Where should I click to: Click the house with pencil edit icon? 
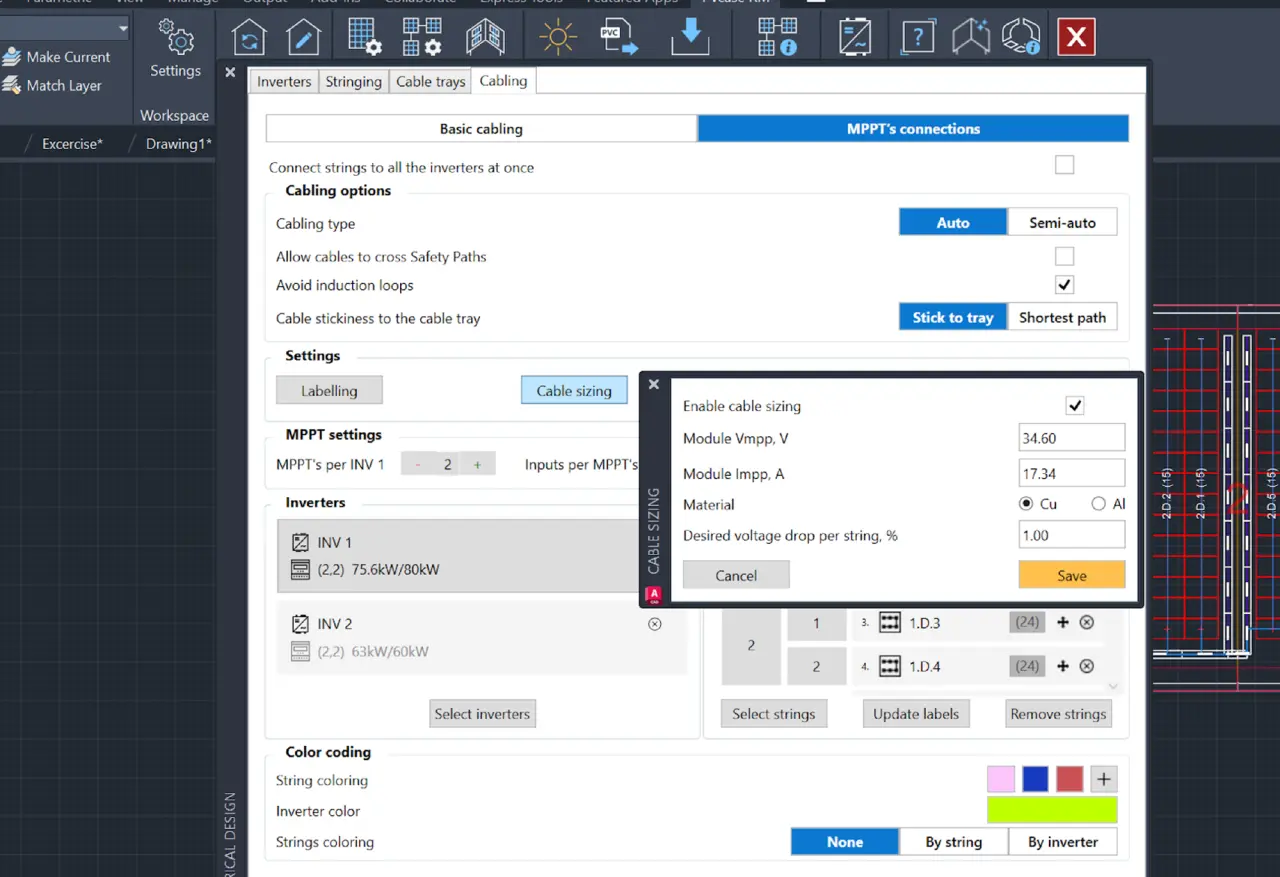point(303,38)
